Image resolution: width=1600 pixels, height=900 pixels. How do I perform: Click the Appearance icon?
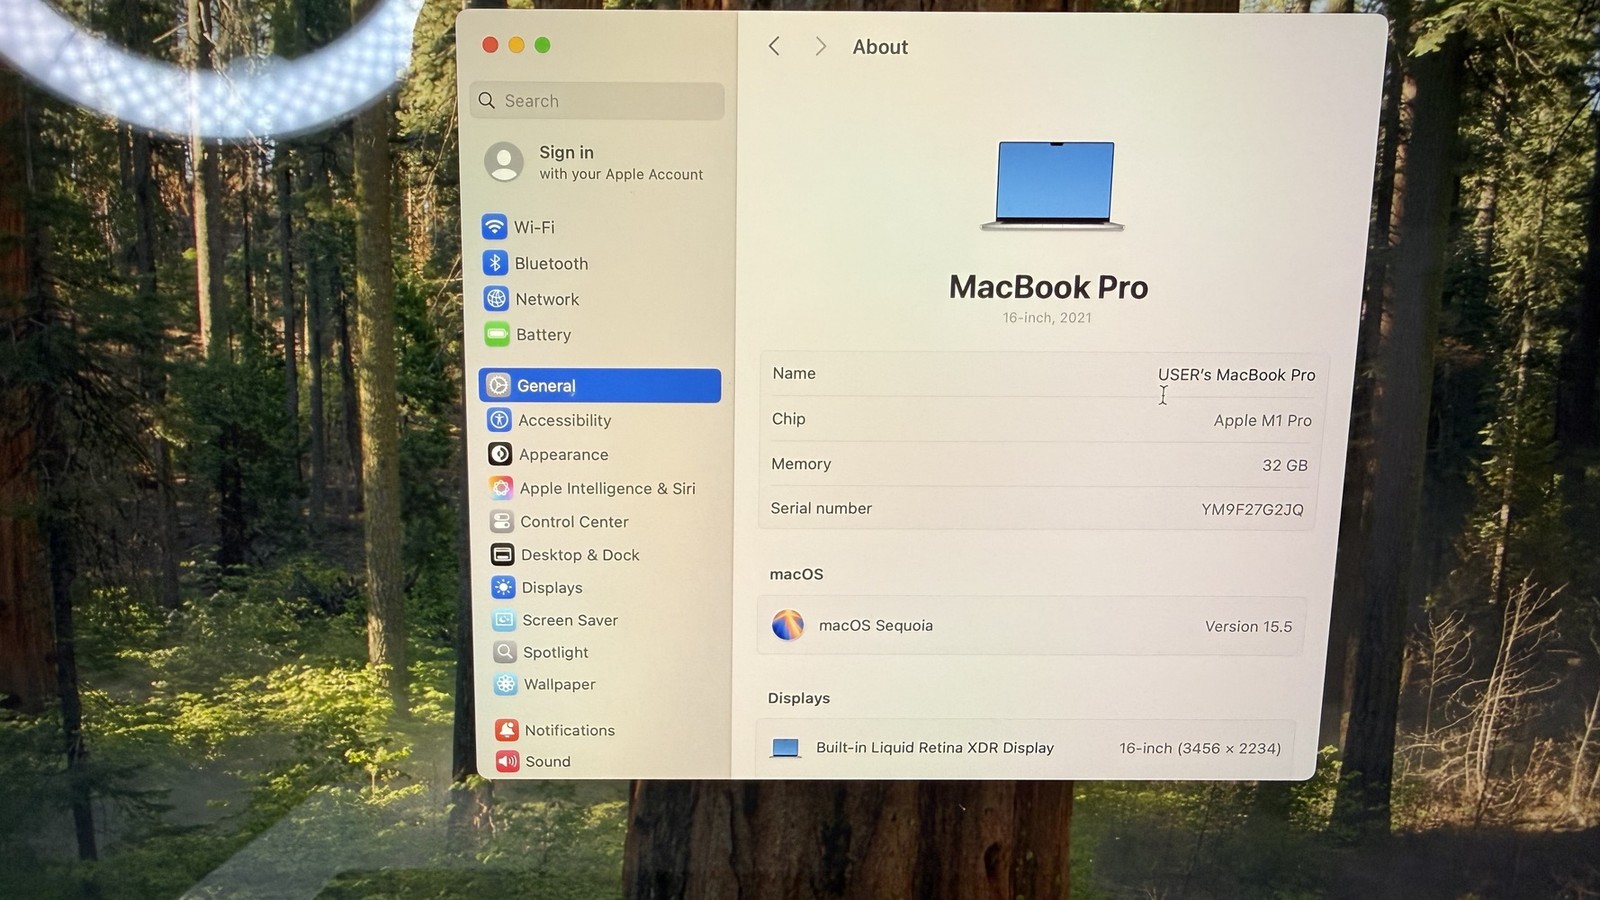coord(500,454)
